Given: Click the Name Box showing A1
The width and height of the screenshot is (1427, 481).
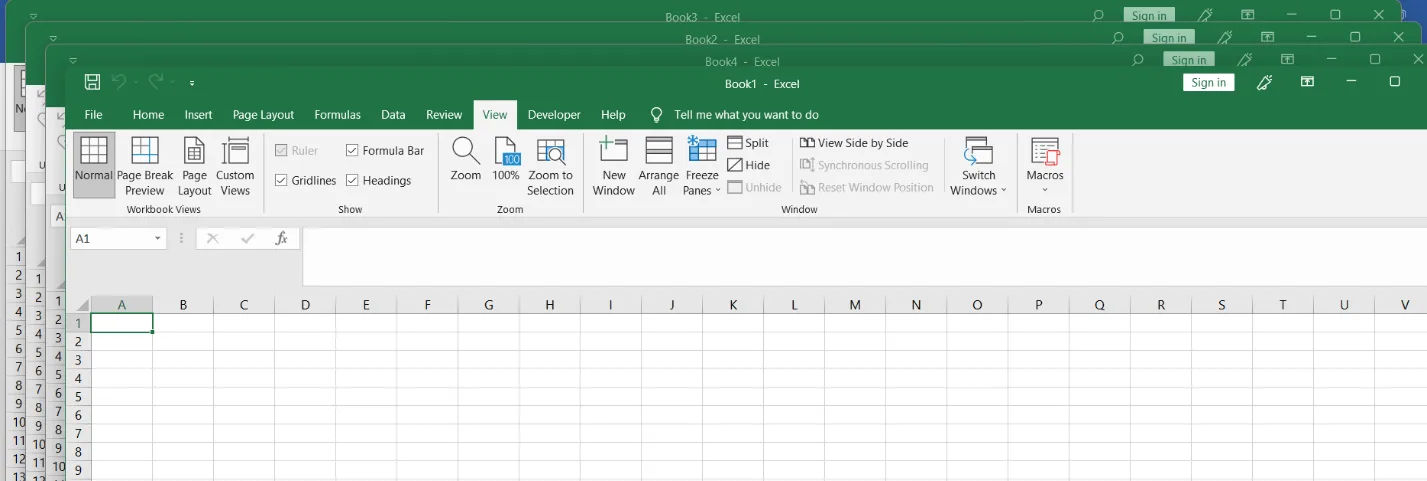Looking at the screenshot, I should (x=110, y=238).
